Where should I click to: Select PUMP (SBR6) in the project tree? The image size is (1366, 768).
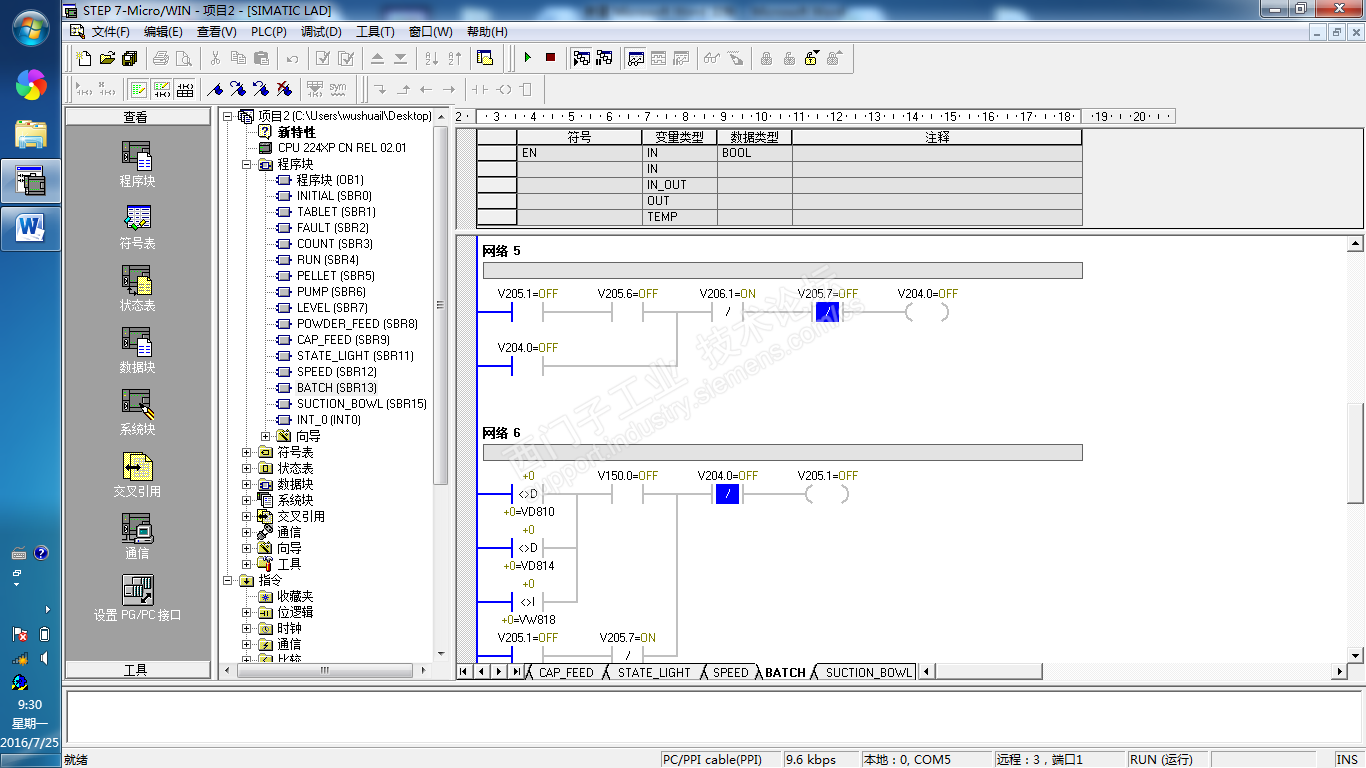click(330, 292)
